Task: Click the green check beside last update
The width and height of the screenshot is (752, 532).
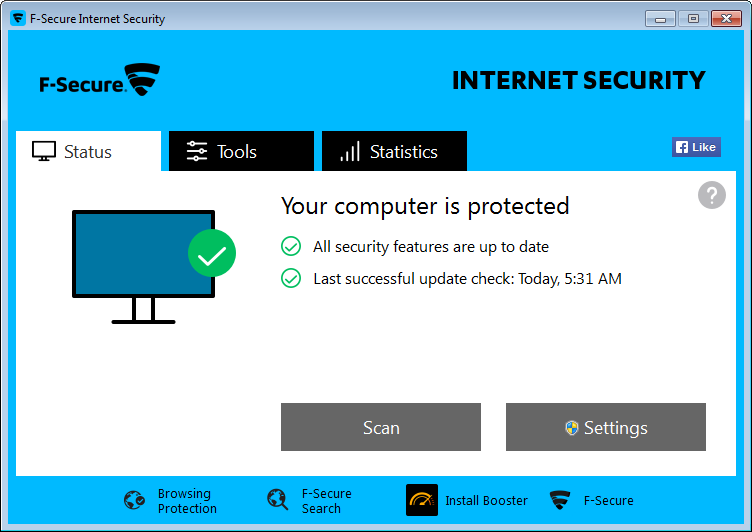Action: [x=291, y=278]
